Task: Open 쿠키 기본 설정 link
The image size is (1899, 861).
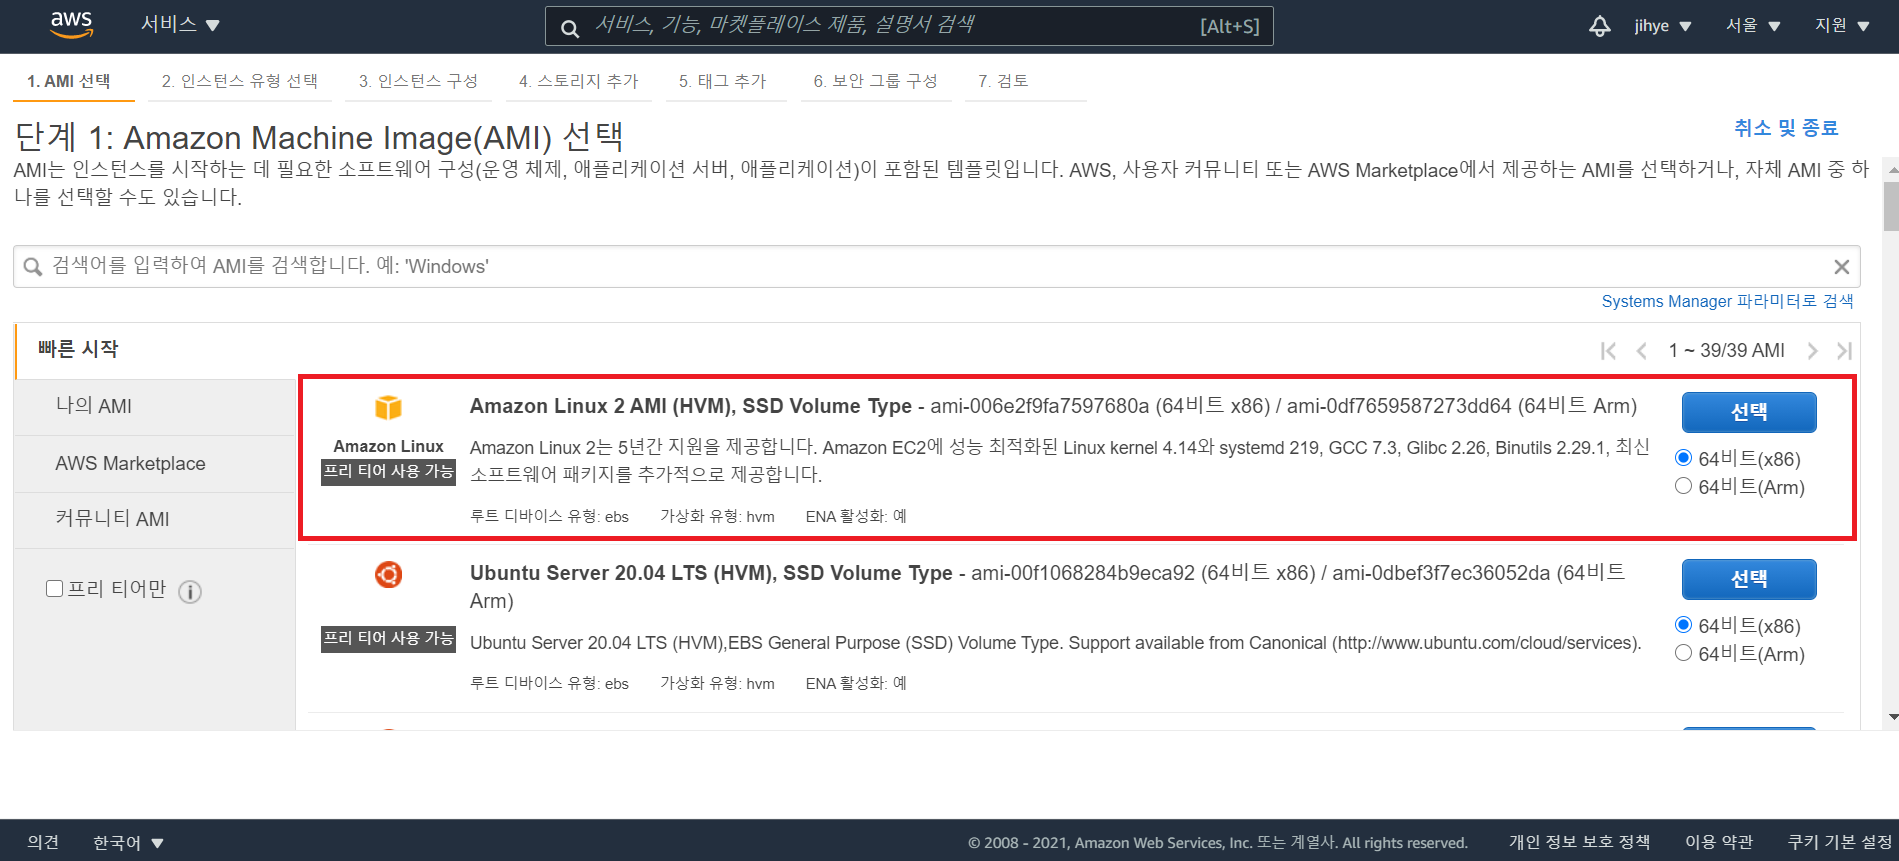Action: (x=1840, y=842)
